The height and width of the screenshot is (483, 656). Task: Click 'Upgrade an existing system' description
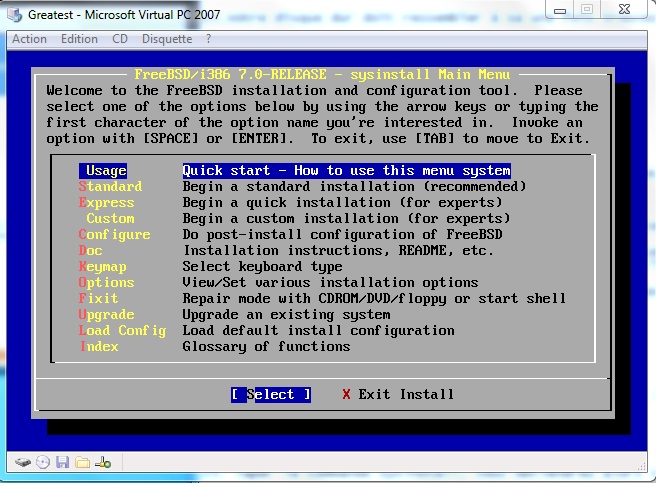[287, 314]
